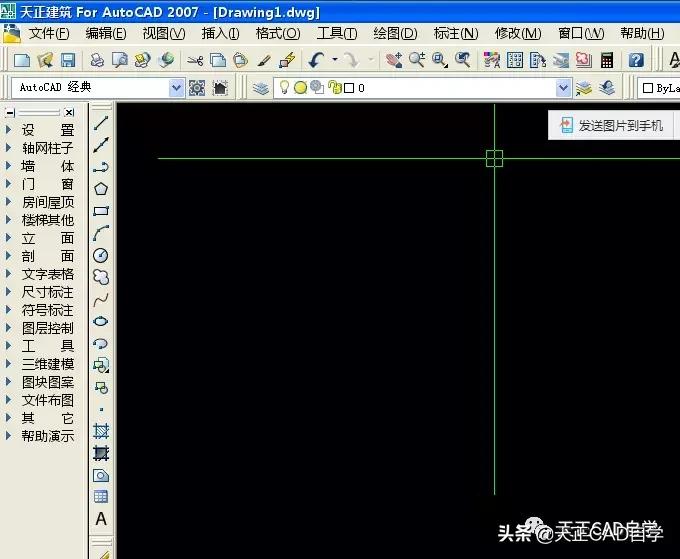
Task: Click the Plot Preview icon
Action: point(120,60)
